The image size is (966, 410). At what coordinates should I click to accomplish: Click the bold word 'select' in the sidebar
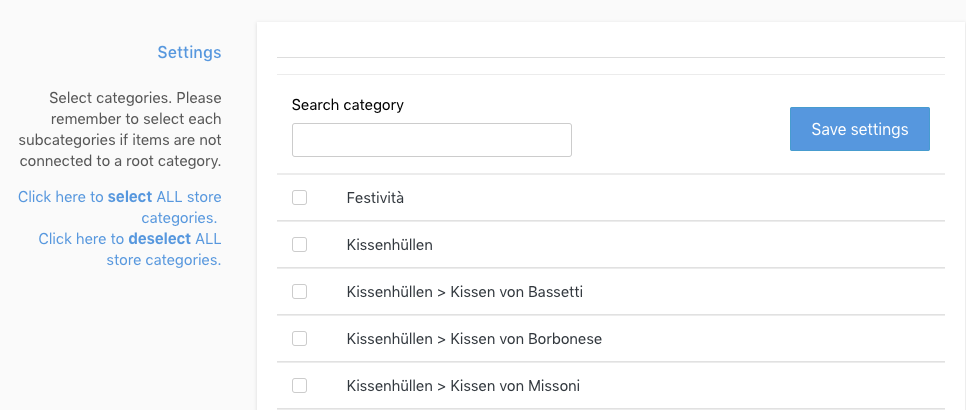[130, 197]
